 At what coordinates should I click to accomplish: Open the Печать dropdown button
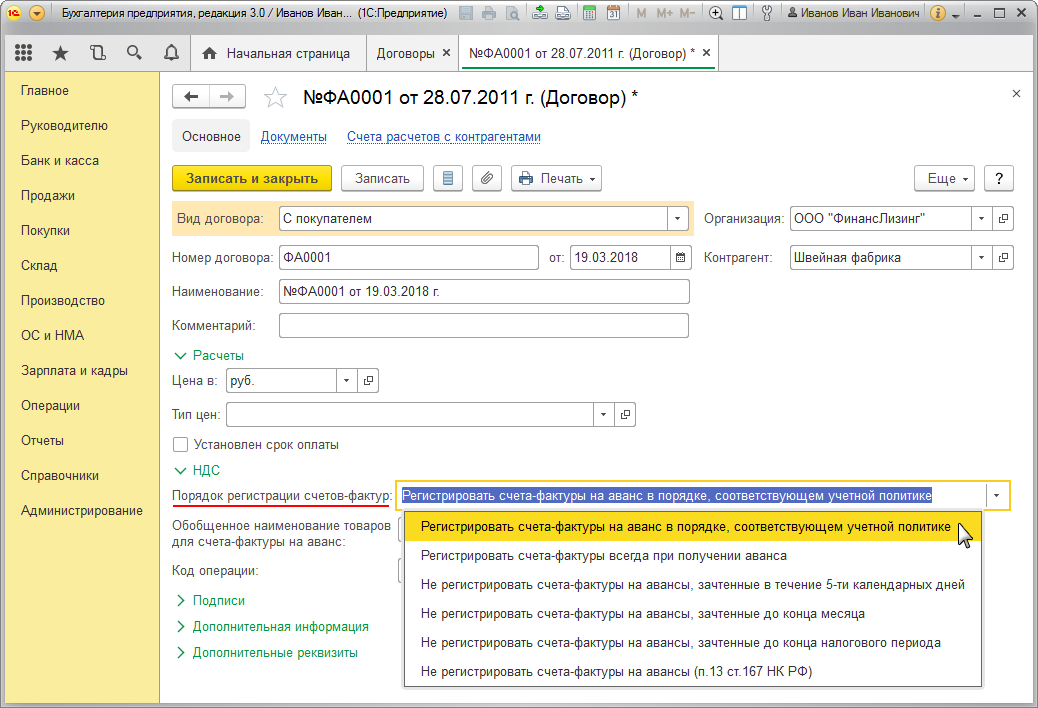pos(557,179)
